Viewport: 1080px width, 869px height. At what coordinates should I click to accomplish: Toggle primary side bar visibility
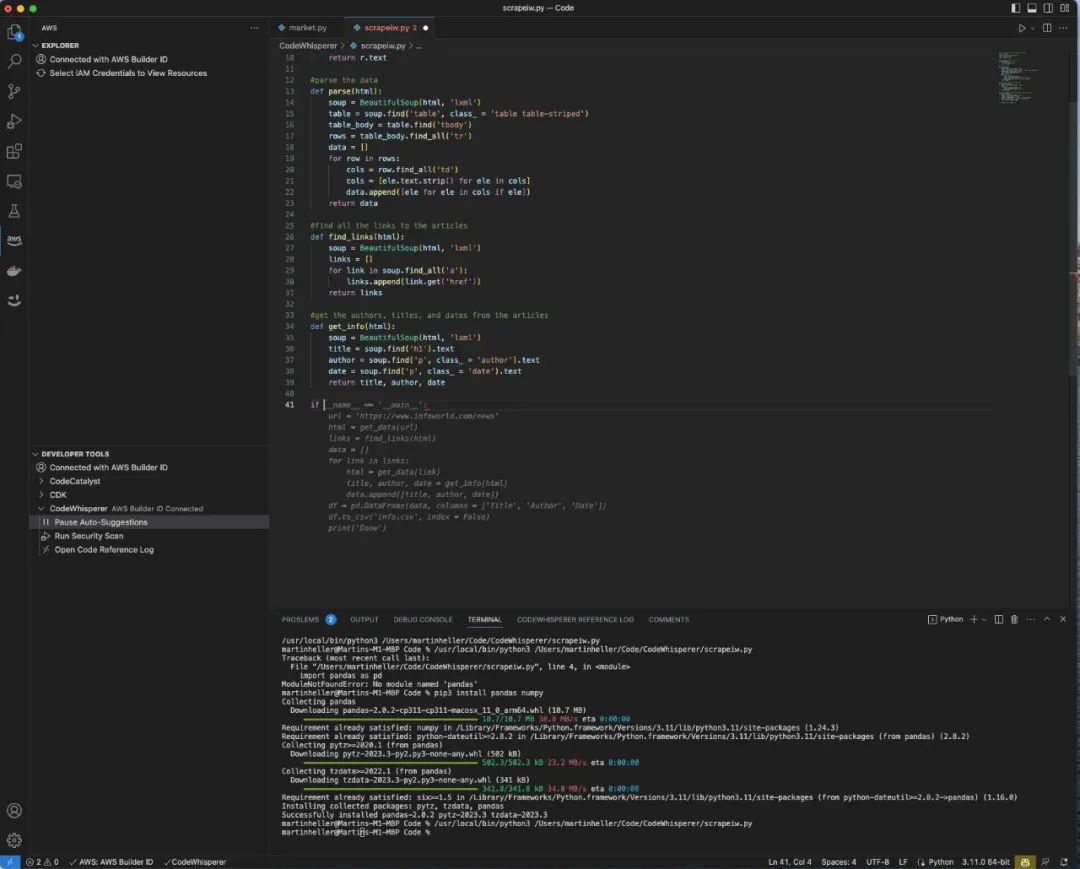[1017, 8]
